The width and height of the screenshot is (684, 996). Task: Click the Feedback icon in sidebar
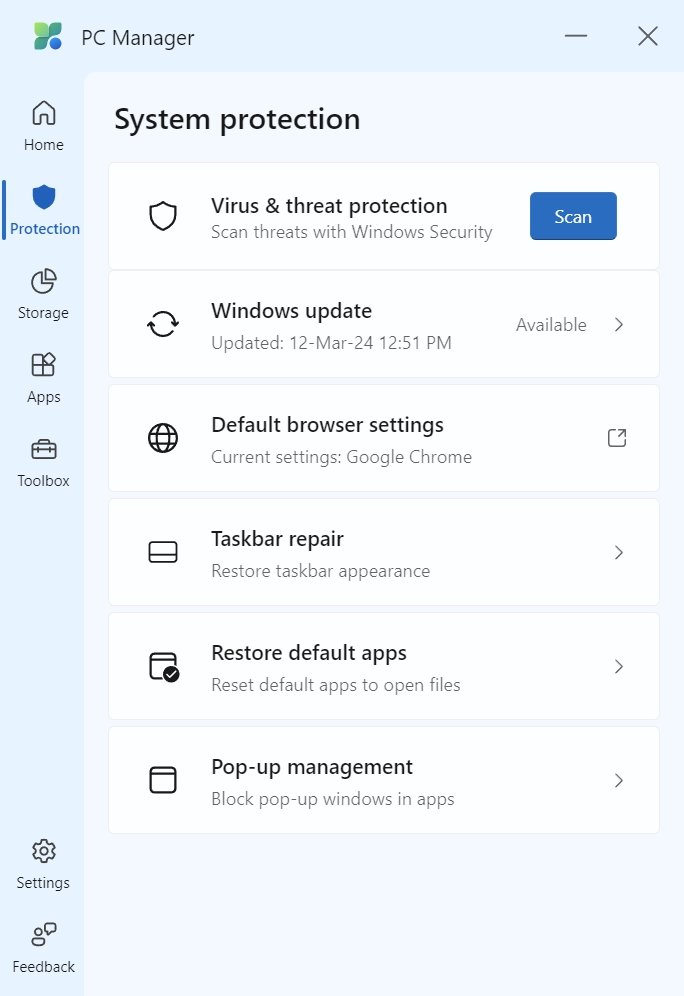pos(44,935)
